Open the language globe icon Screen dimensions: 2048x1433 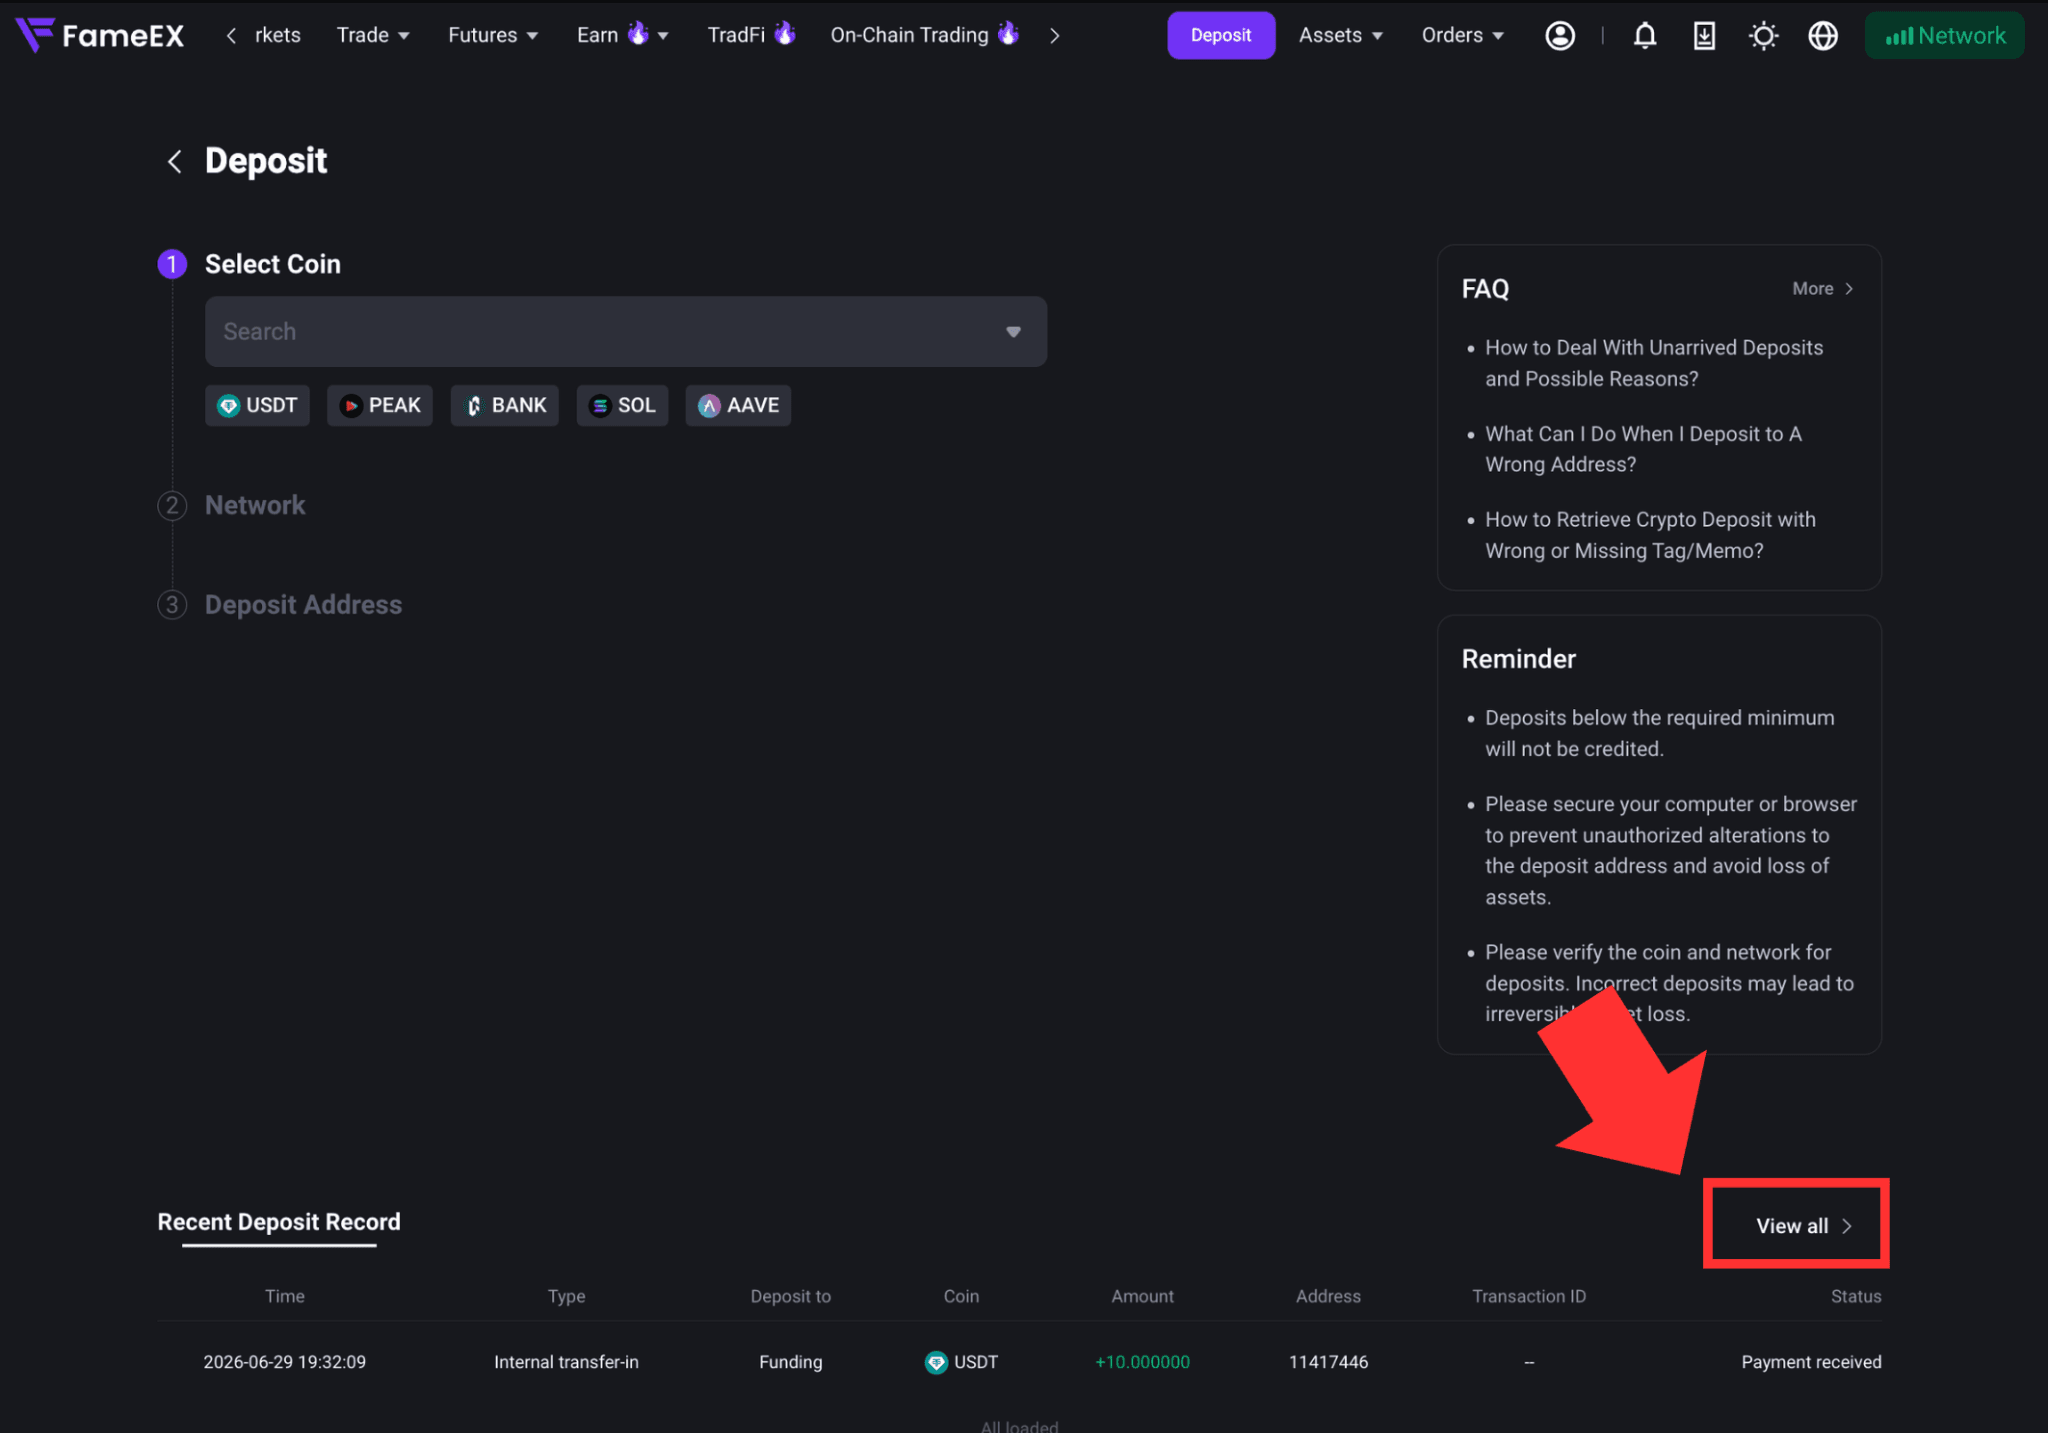1823,36
